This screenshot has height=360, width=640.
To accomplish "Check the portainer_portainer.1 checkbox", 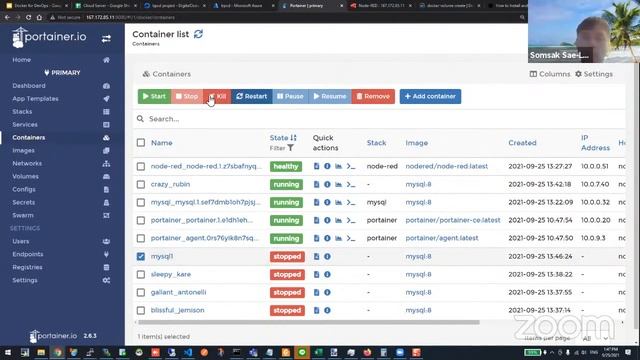I will 141,220.
